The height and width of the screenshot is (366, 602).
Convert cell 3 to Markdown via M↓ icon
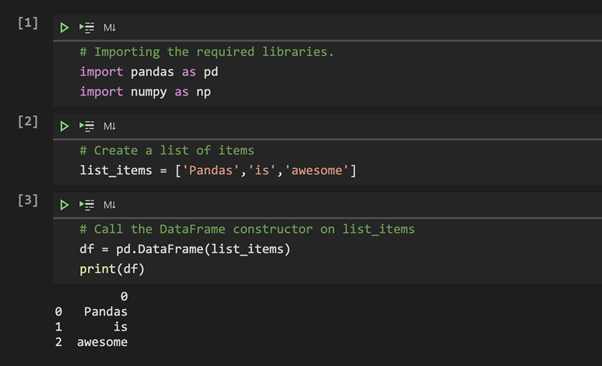pyautogui.click(x=109, y=205)
